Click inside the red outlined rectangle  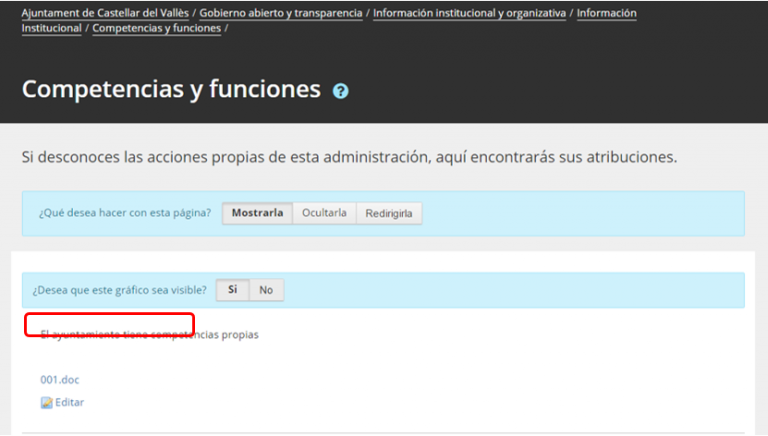(x=110, y=325)
